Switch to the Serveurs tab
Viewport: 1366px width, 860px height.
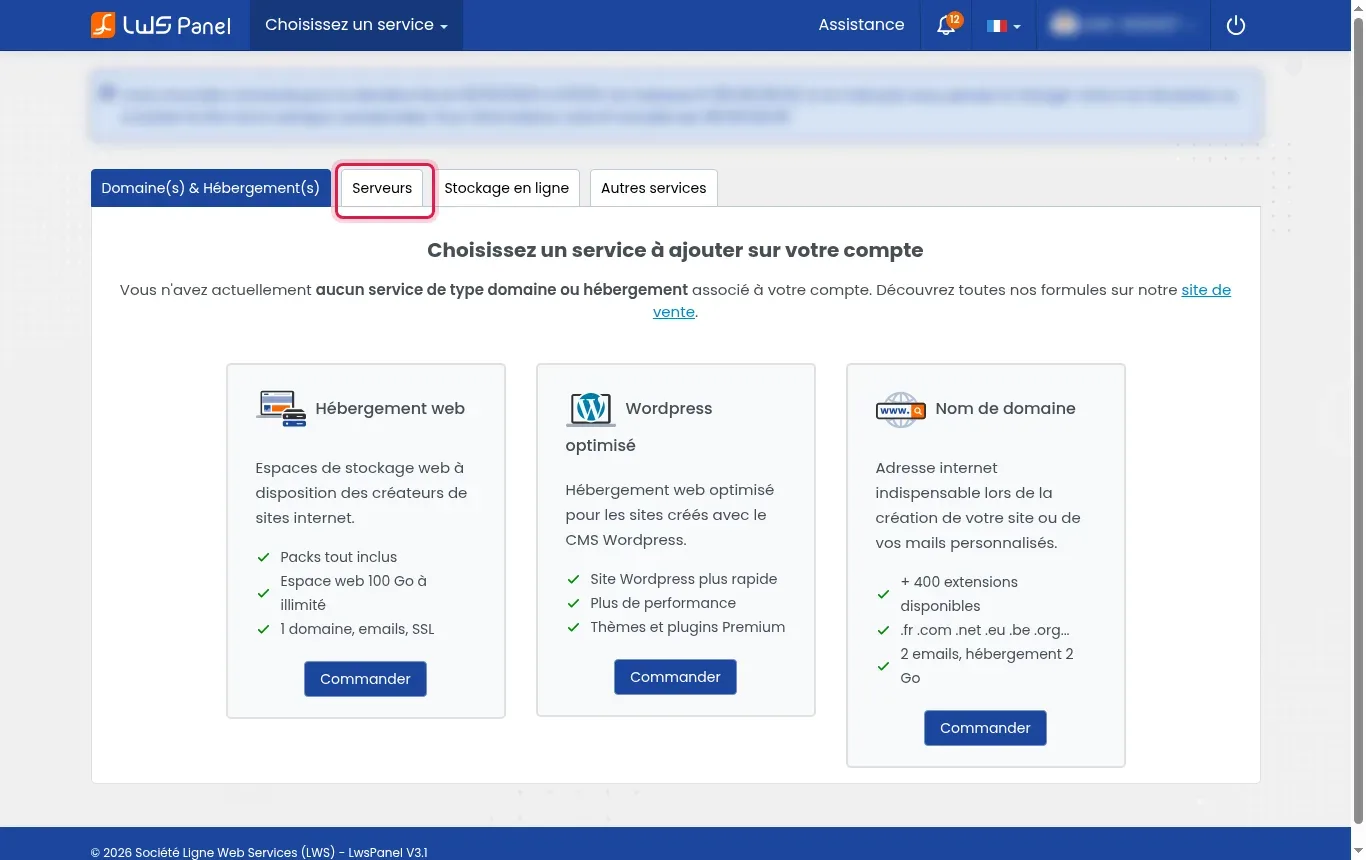pyautogui.click(x=382, y=188)
